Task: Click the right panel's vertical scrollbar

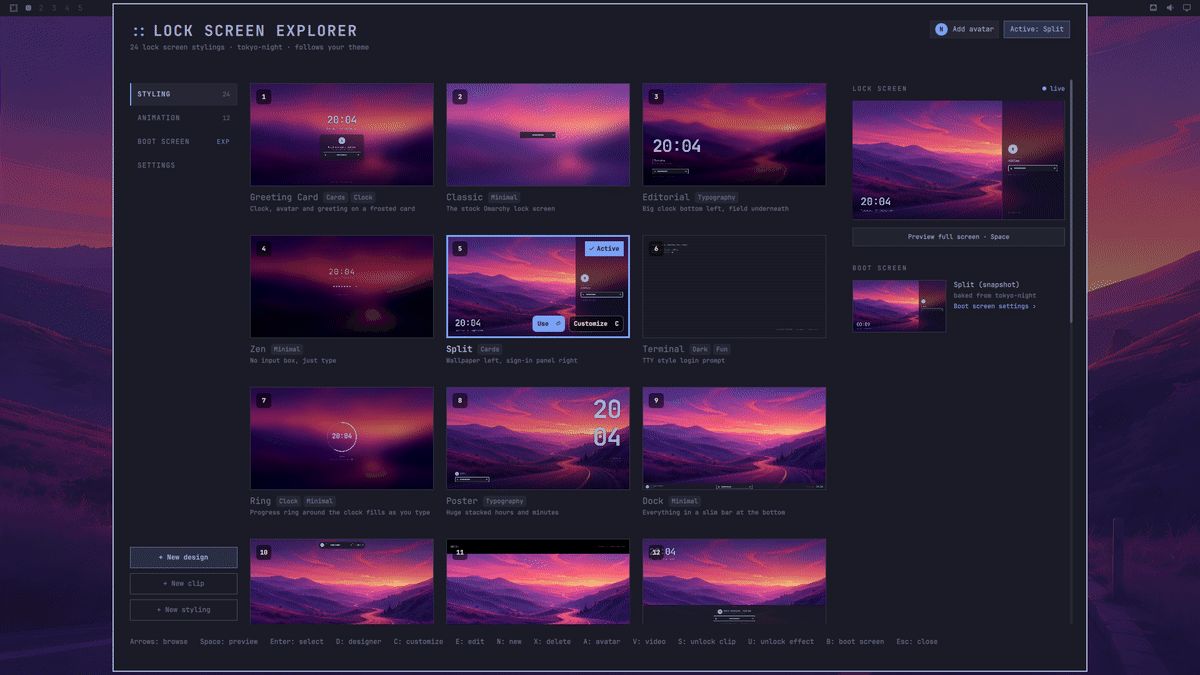Action: [x=1071, y=200]
